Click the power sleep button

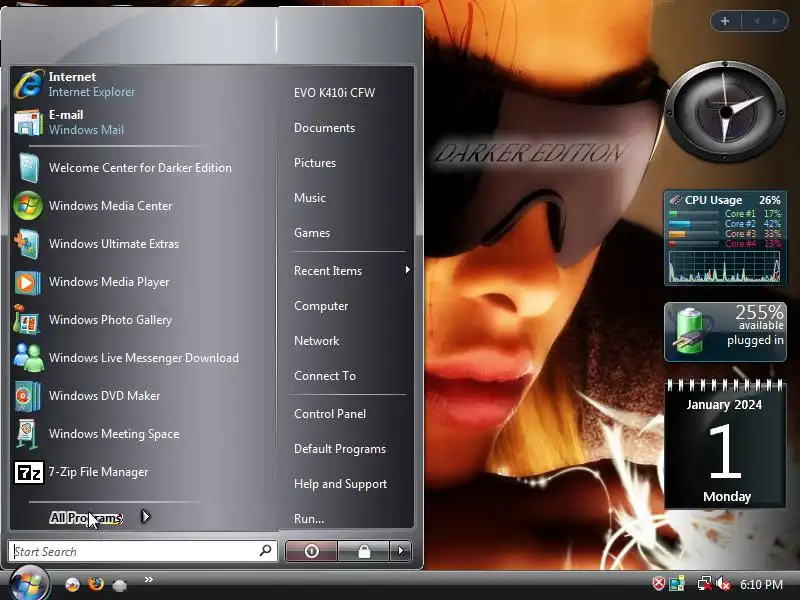point(311,551)
